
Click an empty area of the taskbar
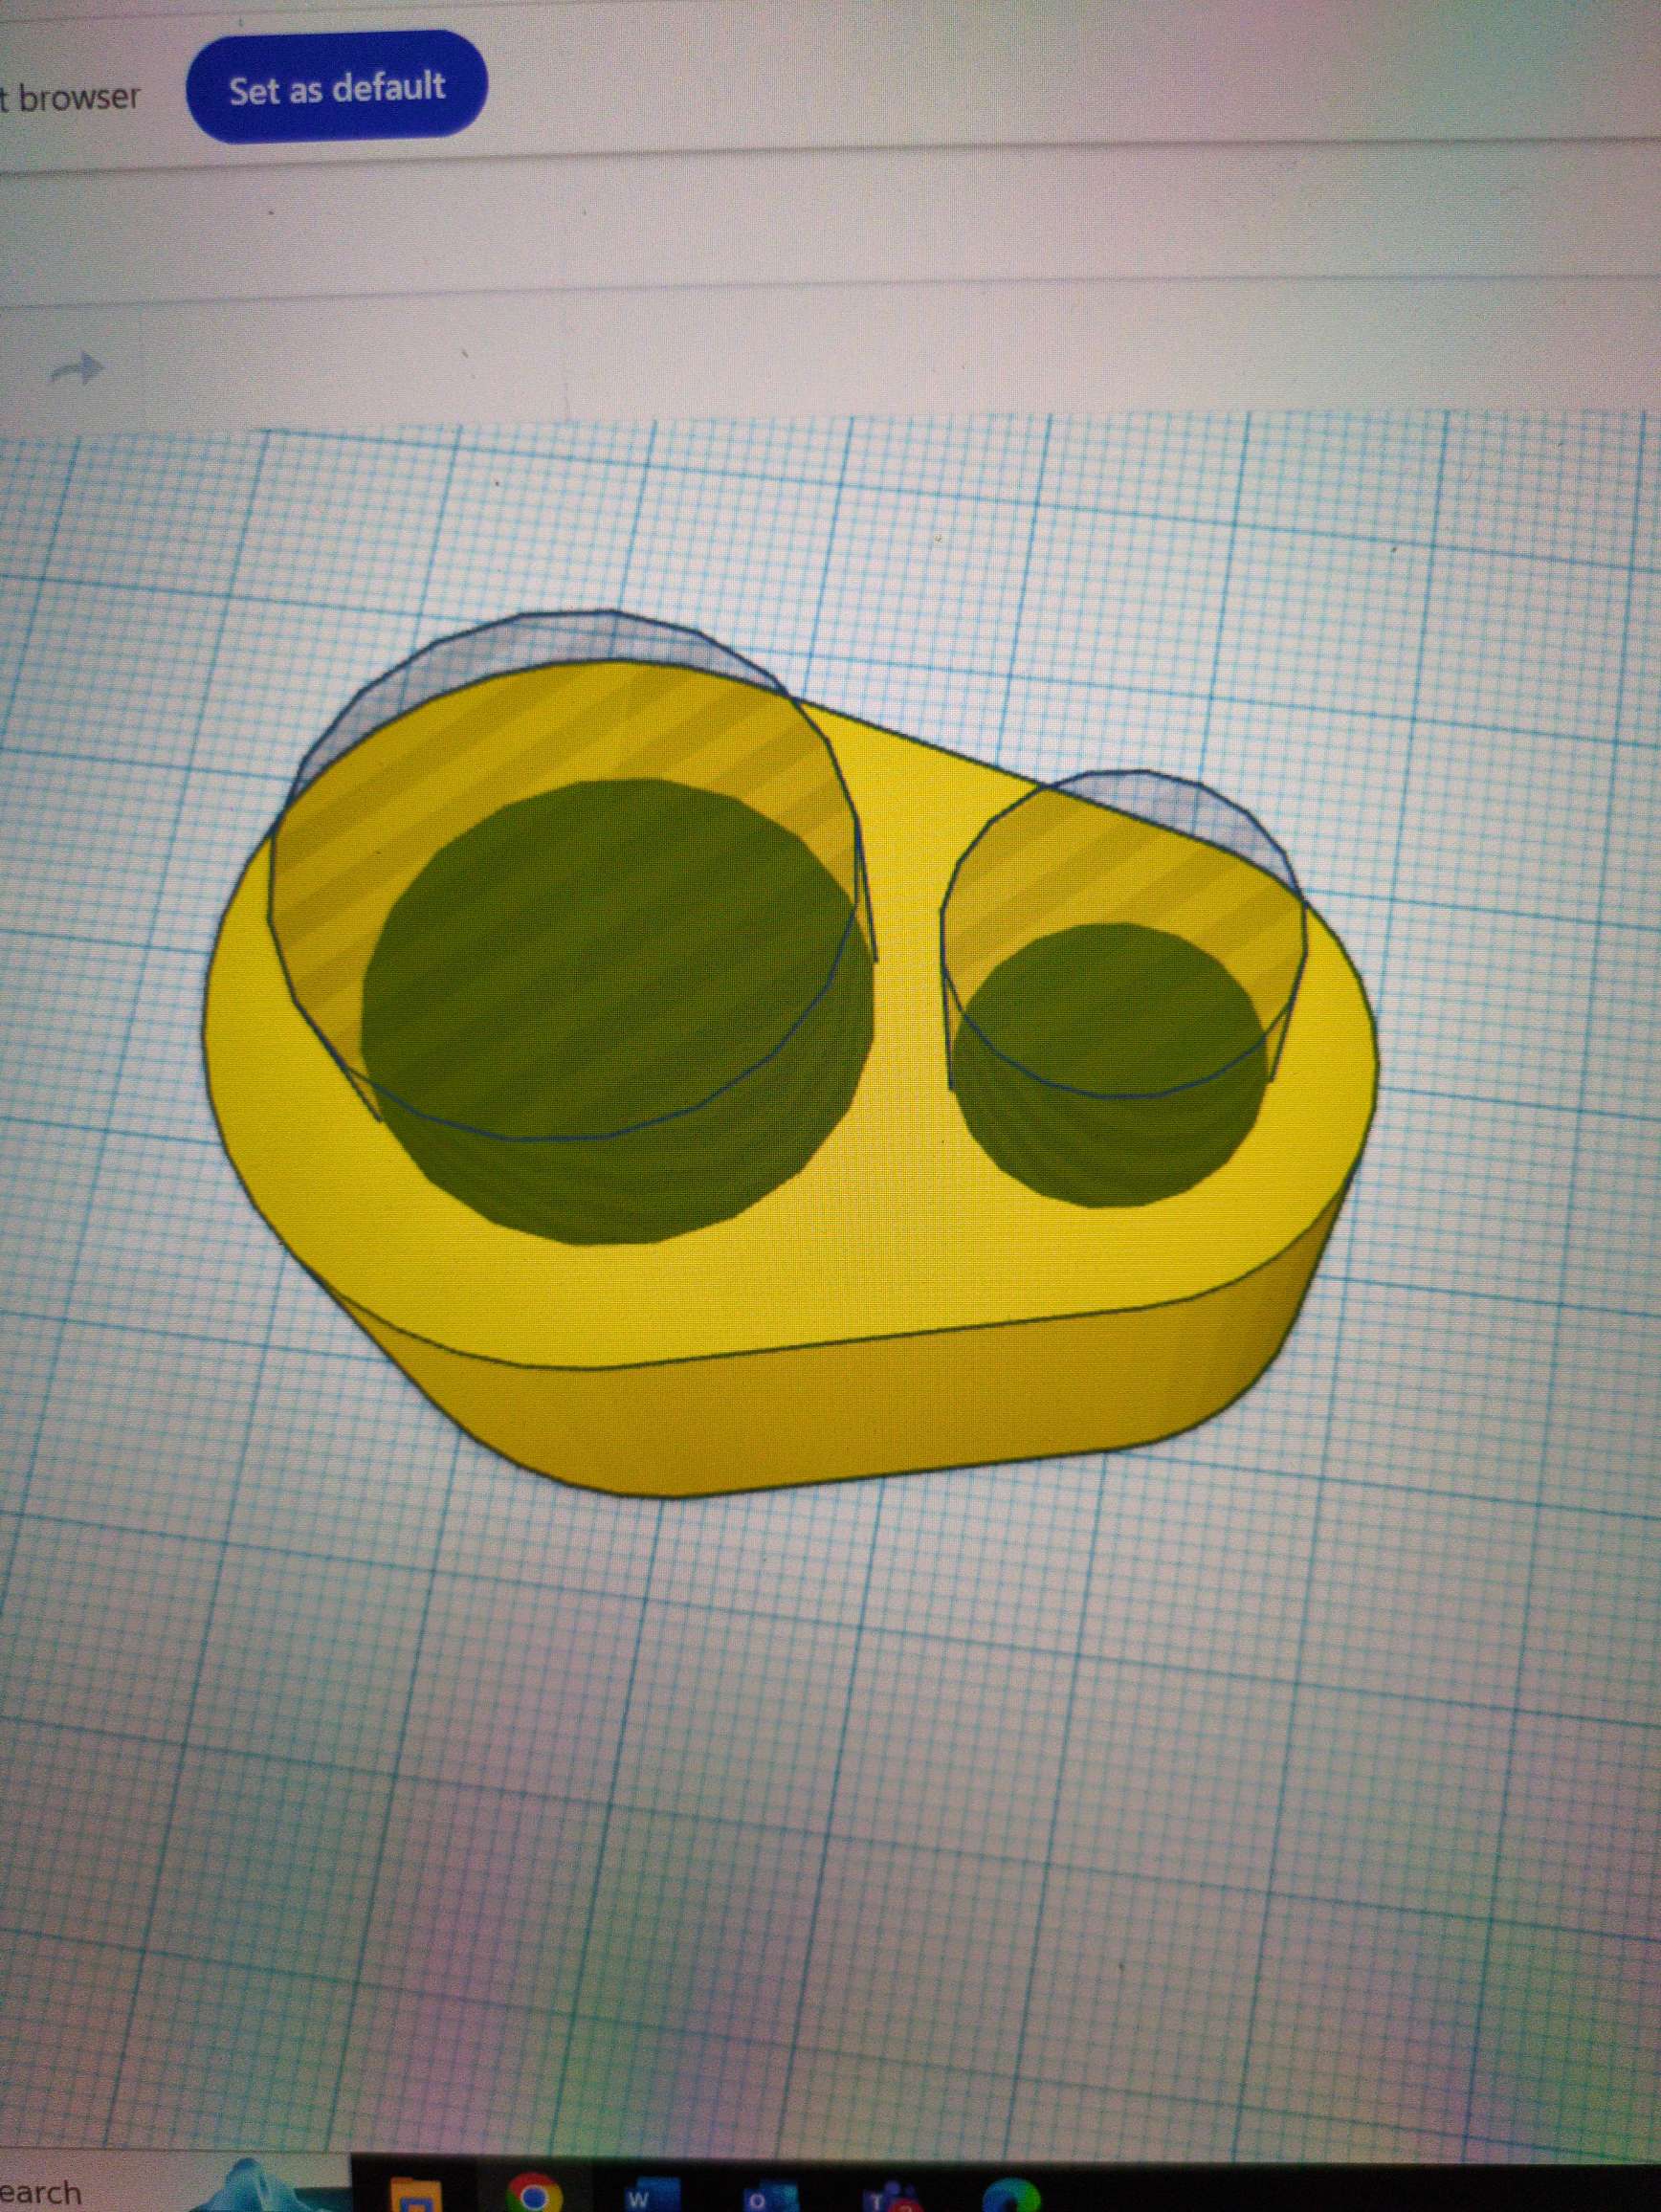click(x=1350, y=2196)
